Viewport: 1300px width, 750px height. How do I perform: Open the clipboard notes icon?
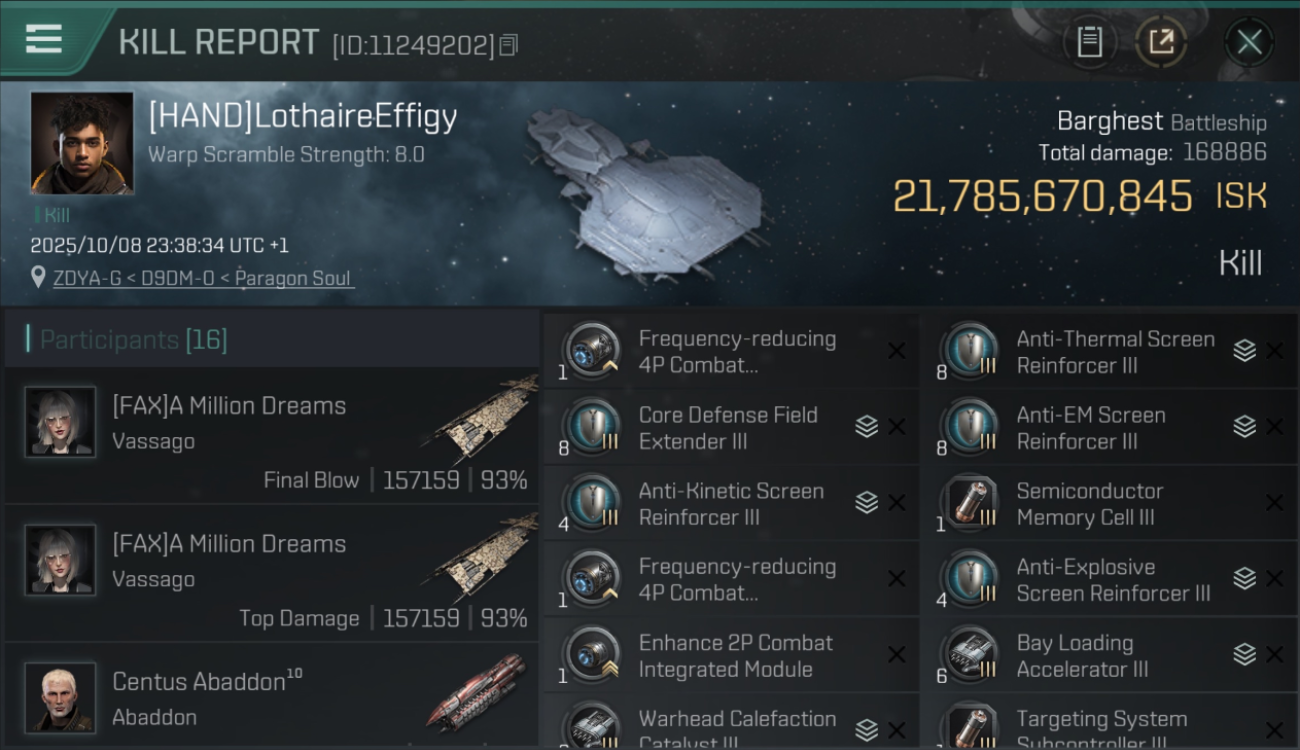[x=1089, y=42]
